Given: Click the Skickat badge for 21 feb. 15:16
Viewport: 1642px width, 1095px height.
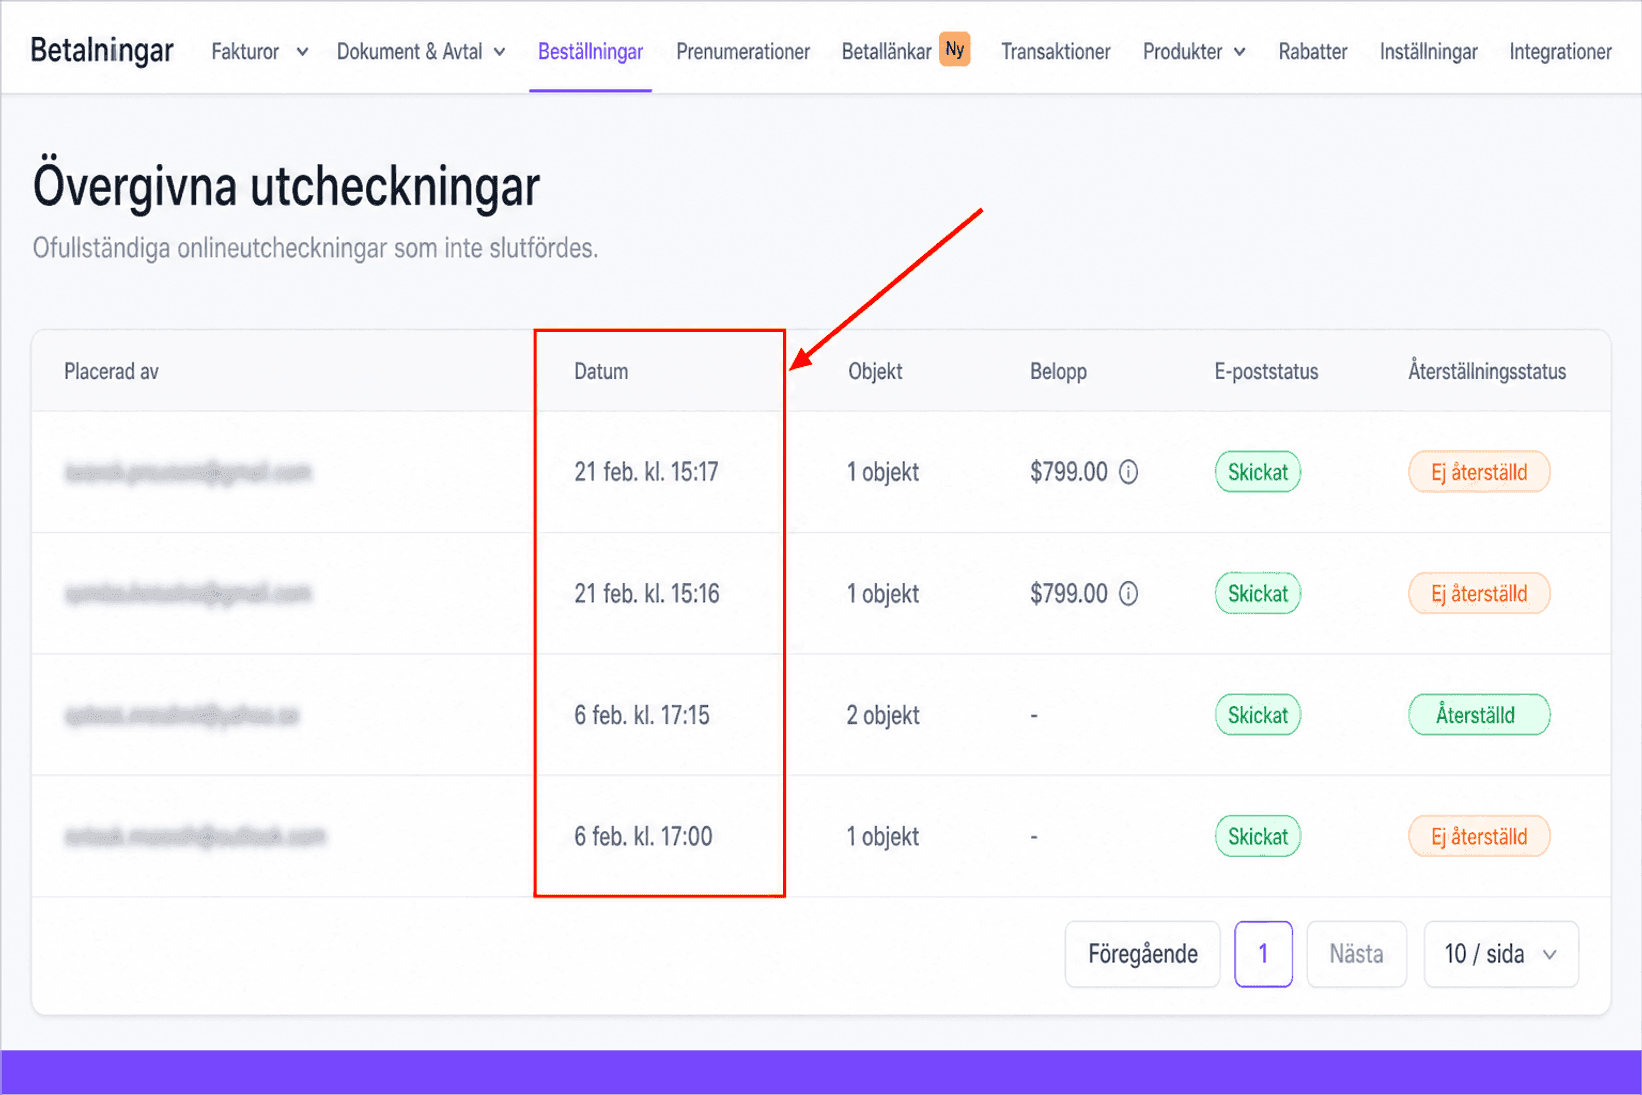Looking at the screenshot, I should 1258,594.
